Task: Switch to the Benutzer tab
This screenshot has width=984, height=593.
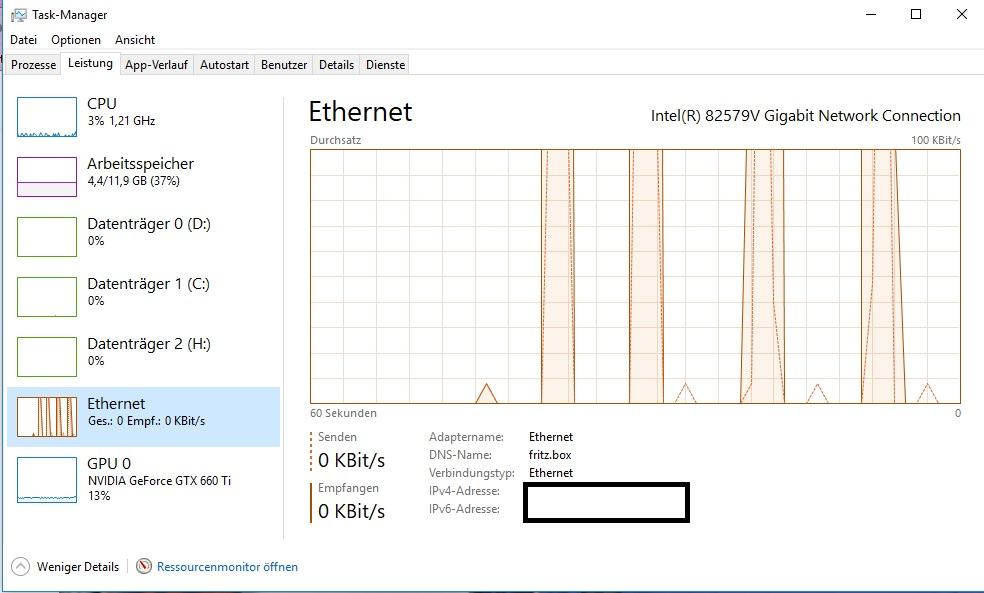Action: click(x=284, y=65)
